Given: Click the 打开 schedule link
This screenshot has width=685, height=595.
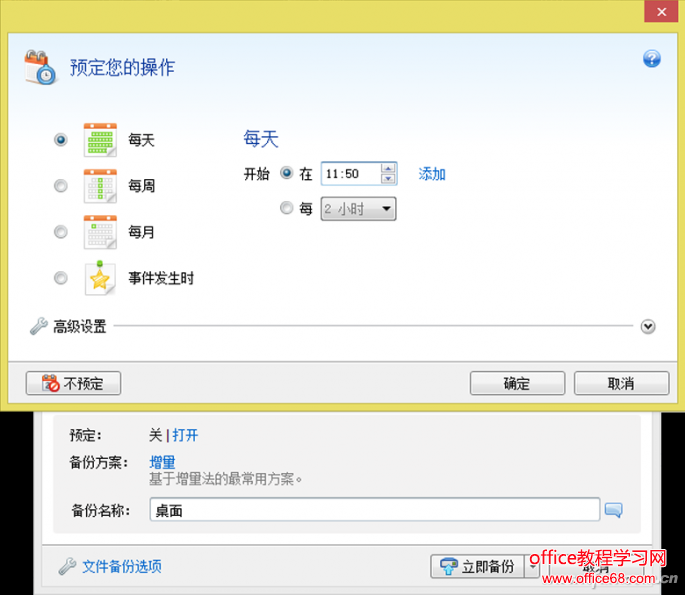Looking at the screenshot, I should pyautogui.click(x=185, y=435).
